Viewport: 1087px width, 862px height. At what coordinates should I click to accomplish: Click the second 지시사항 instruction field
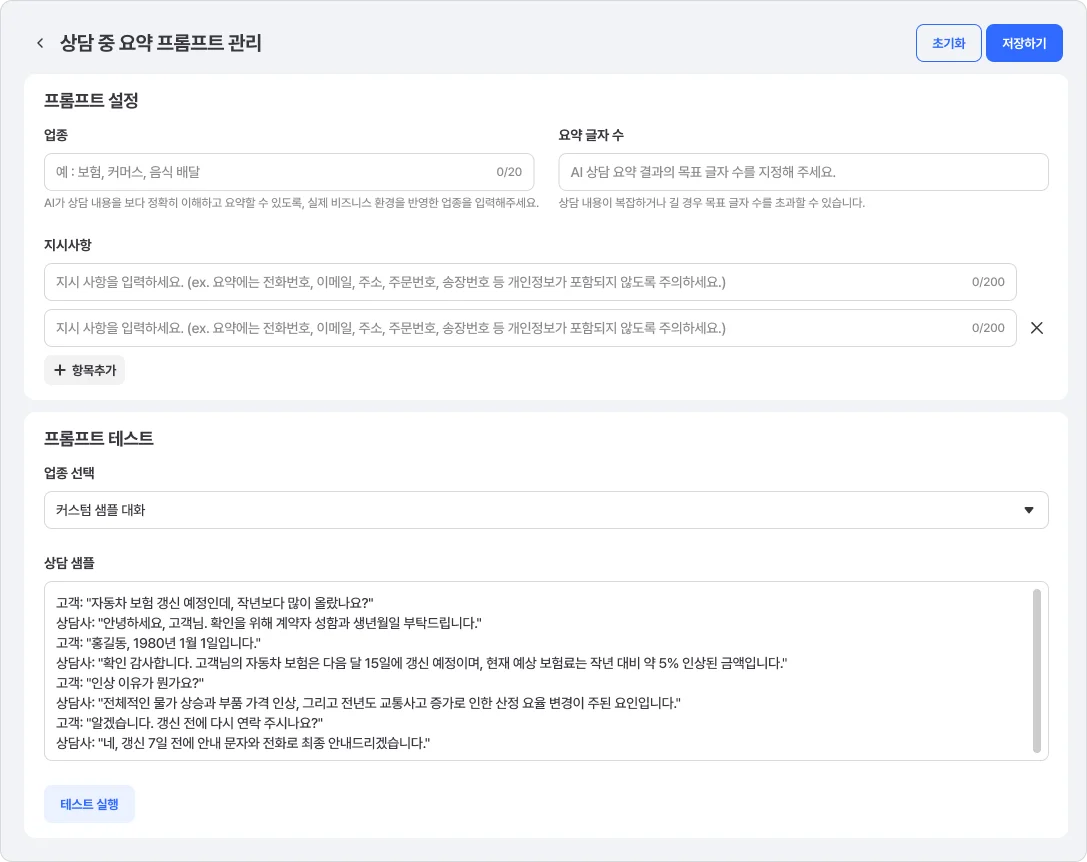click(x=530, y=327)
